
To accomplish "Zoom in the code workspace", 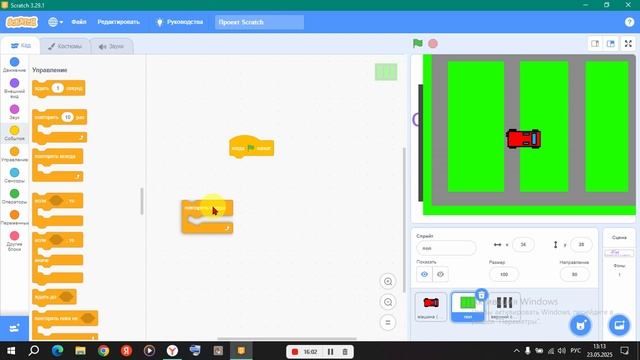I will (x=388, y=281).
